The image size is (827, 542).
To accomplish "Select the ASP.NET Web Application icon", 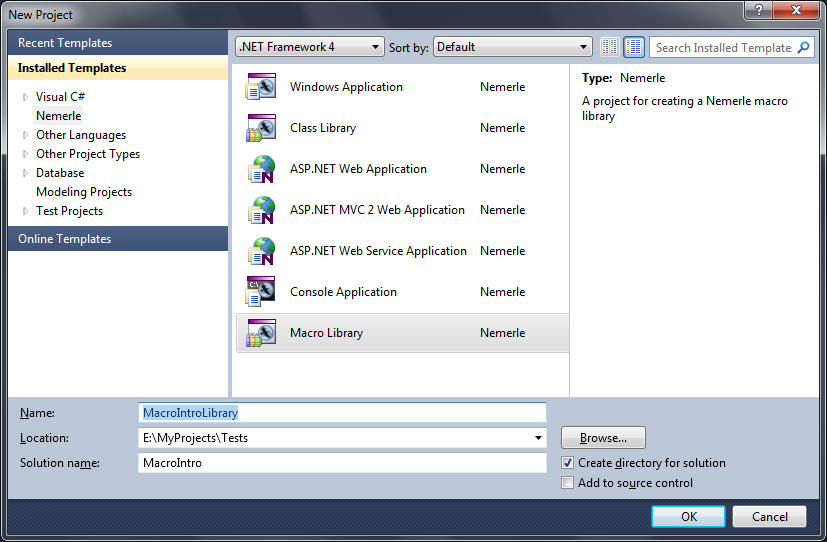I will pyautogui.click(x=260, y=169).
